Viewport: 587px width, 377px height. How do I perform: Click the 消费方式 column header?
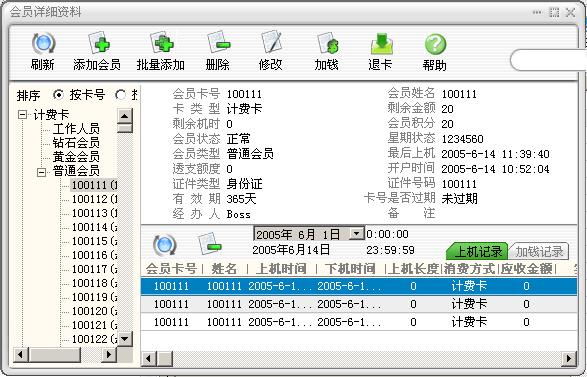pyautogui.click(x=469, y=268)
